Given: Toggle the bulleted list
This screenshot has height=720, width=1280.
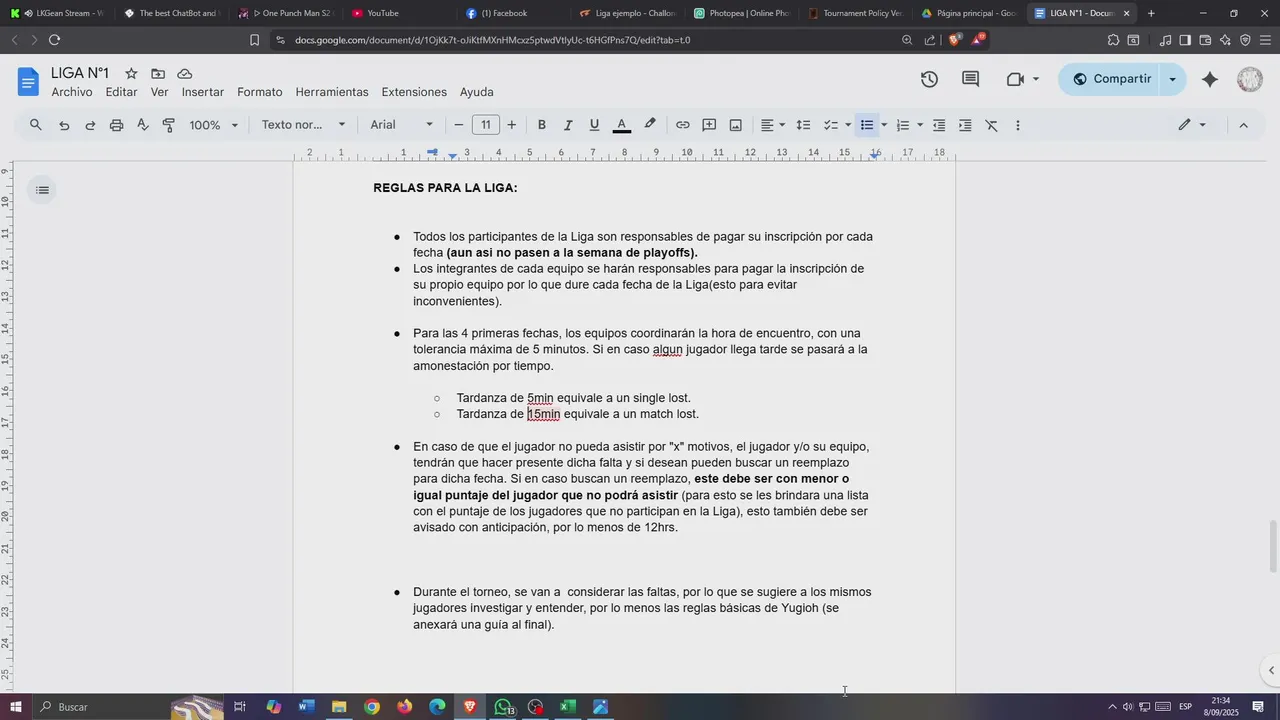Looking at the screenshot, I should (x=867, y=125).
